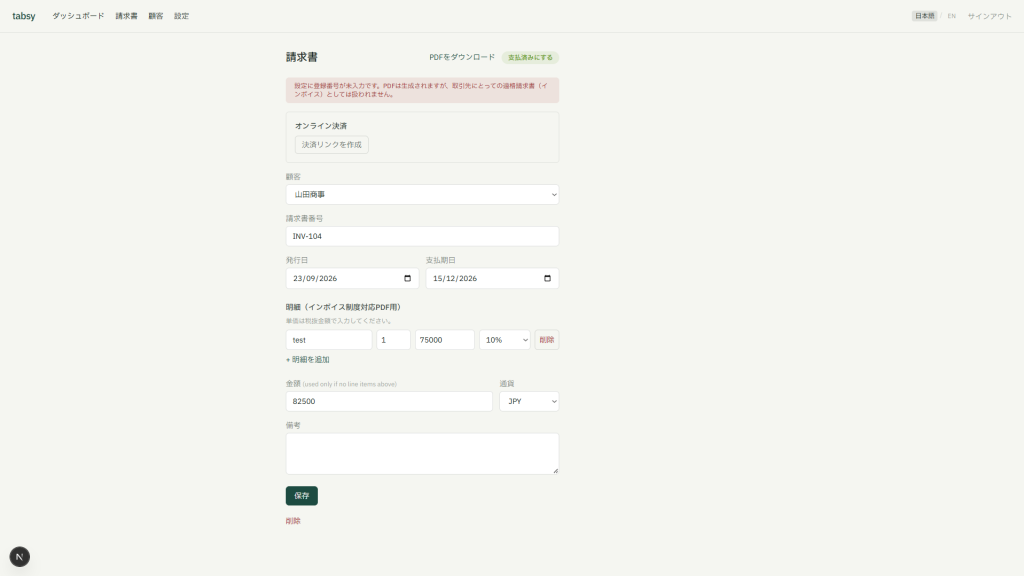
Task: Open the ダッシュボード nav item
Action: (78, 16)
